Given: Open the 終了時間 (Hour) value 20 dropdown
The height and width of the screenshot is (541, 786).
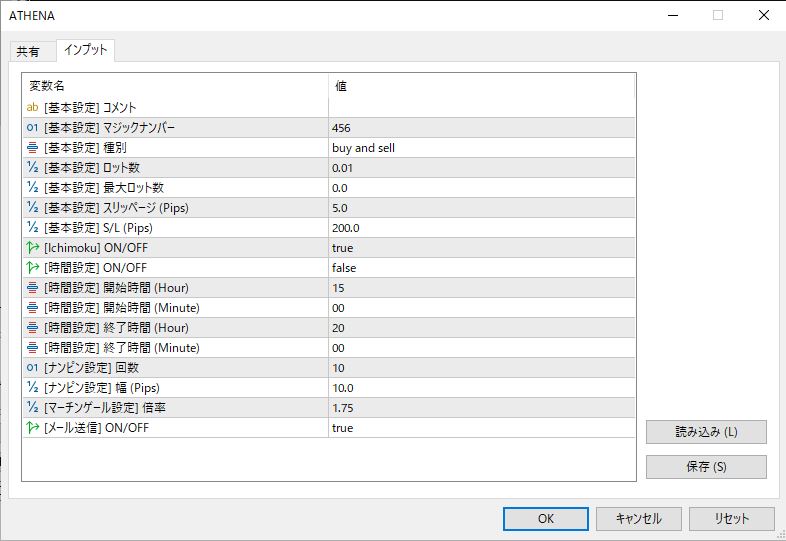Looking at the screenshot, I should click(480, 328).
